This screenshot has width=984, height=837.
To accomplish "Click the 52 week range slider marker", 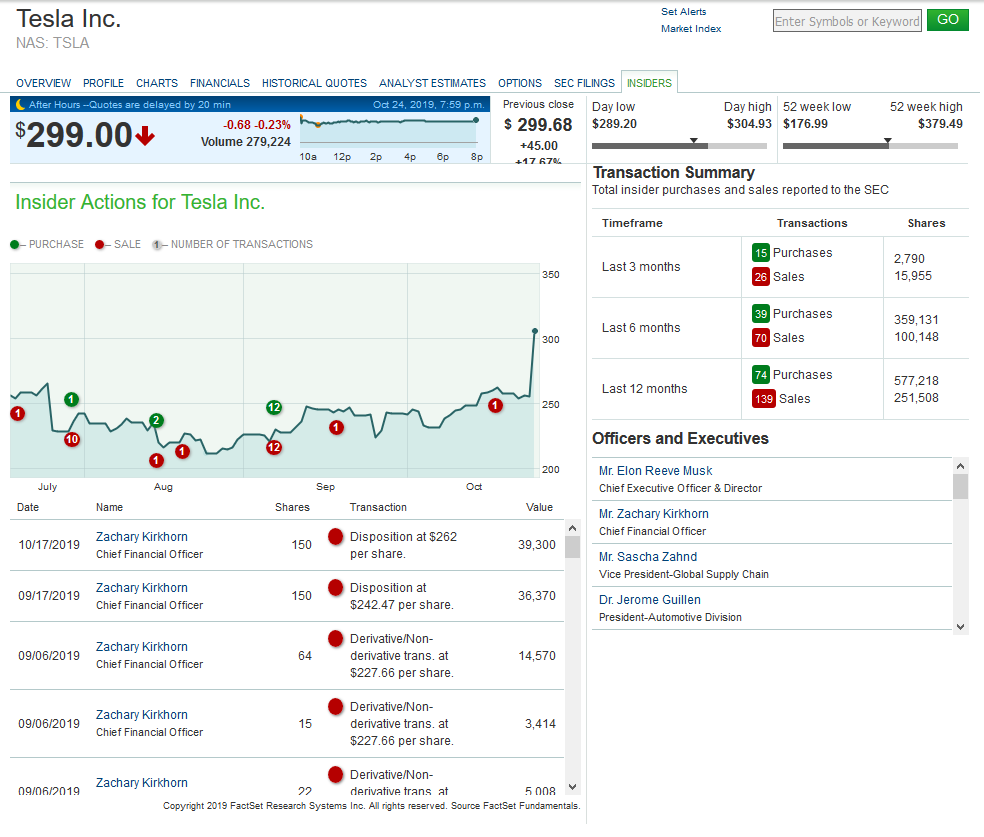I will pos(887,141).
